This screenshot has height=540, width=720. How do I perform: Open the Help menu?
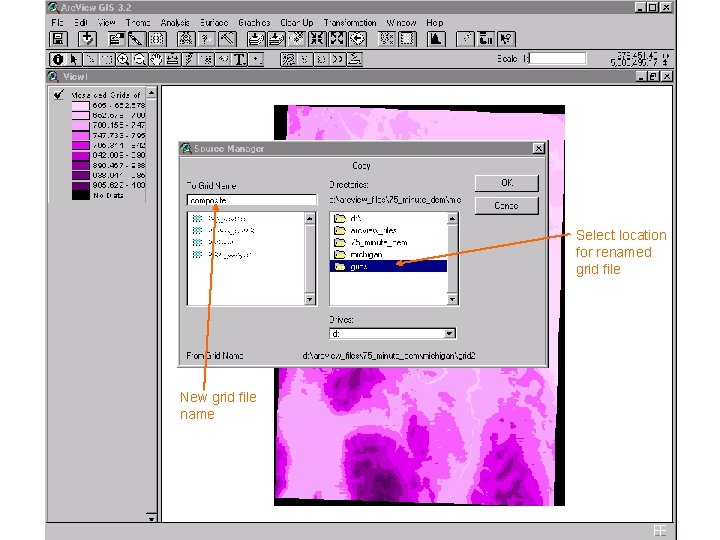(x=434, y=22)
